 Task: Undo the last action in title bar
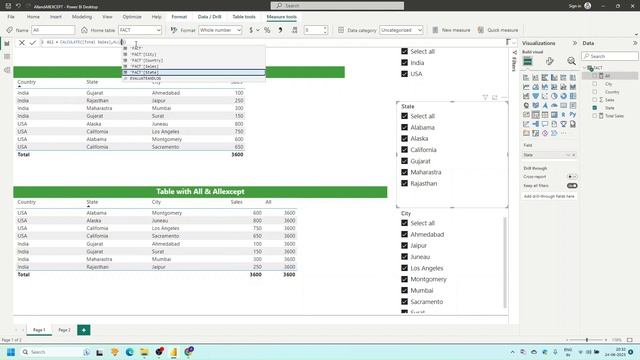point(18,6)
